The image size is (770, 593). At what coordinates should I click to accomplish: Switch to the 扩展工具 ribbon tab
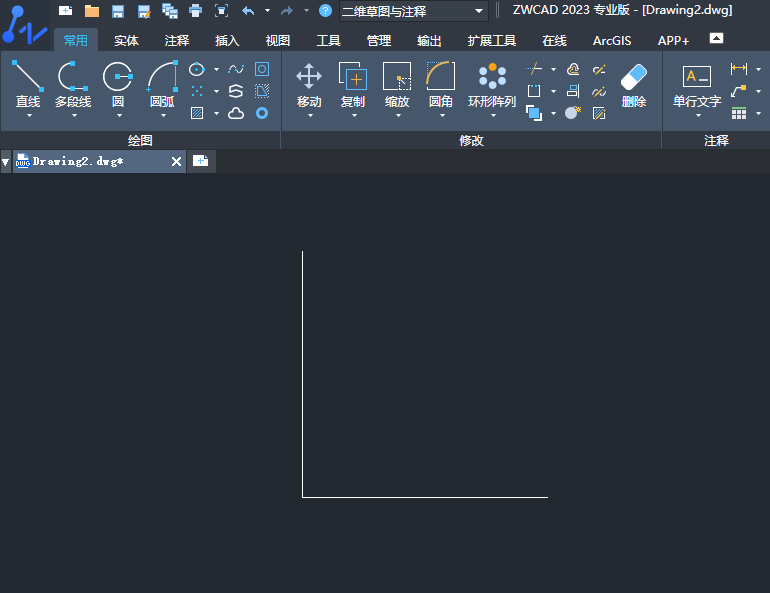(x=492, y=41)
